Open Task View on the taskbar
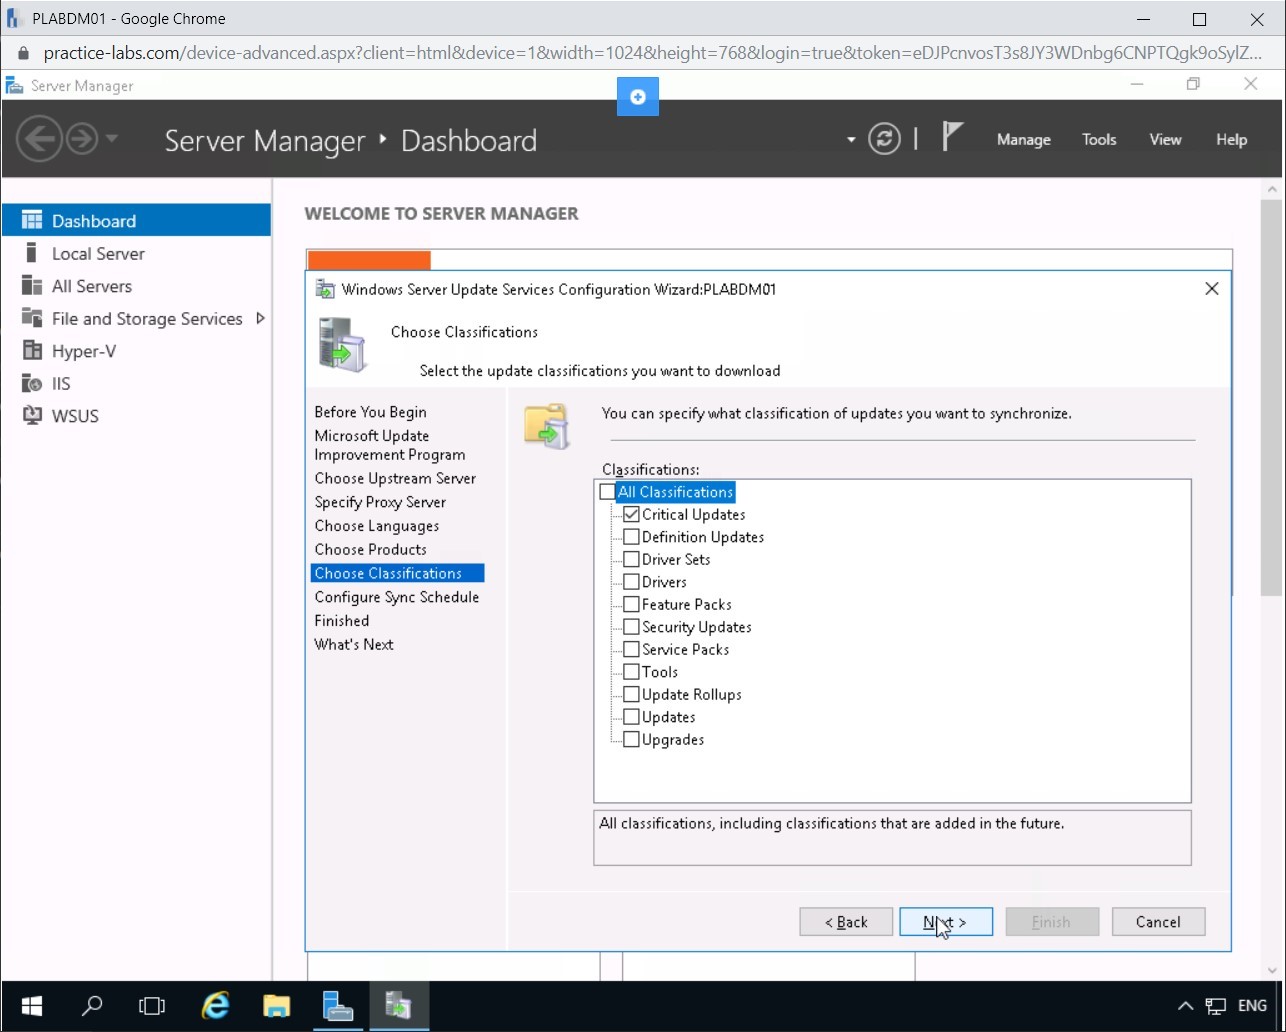1286x1032 pixels. [x=152, y=1005]
